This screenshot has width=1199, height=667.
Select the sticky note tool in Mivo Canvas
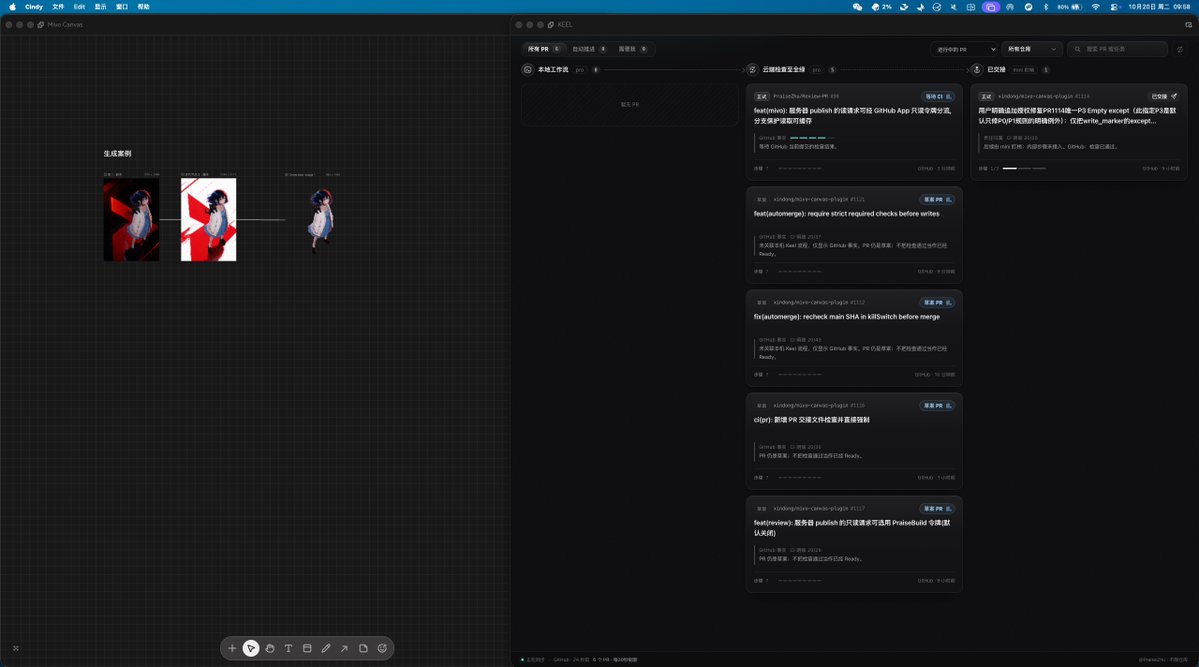point(363,649)
